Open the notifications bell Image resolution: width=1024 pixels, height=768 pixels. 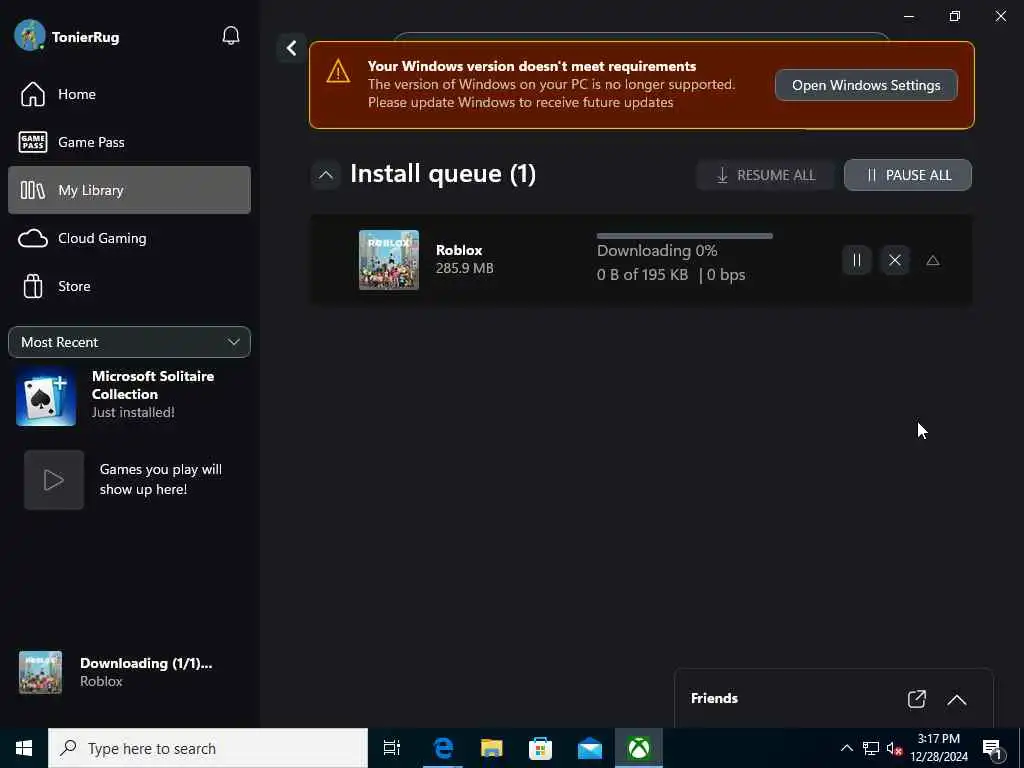[231, 36]
